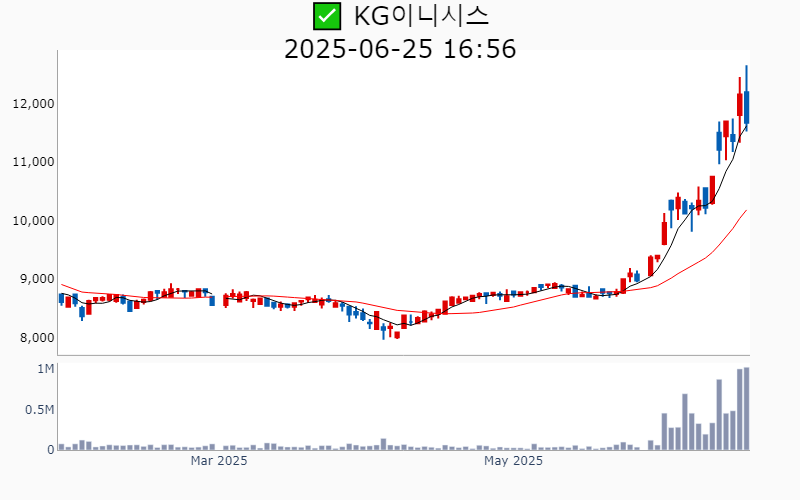This screenshot has height=500, width=800.
Task: Click the tallest volume bar at far right
Action: pyautogui.click(x=746, y=409)
